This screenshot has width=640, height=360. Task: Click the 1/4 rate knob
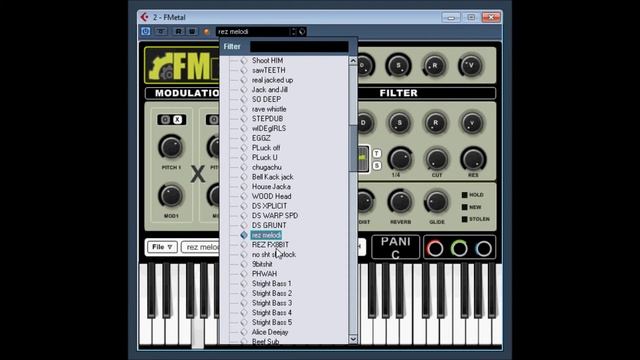pos(400,159)
